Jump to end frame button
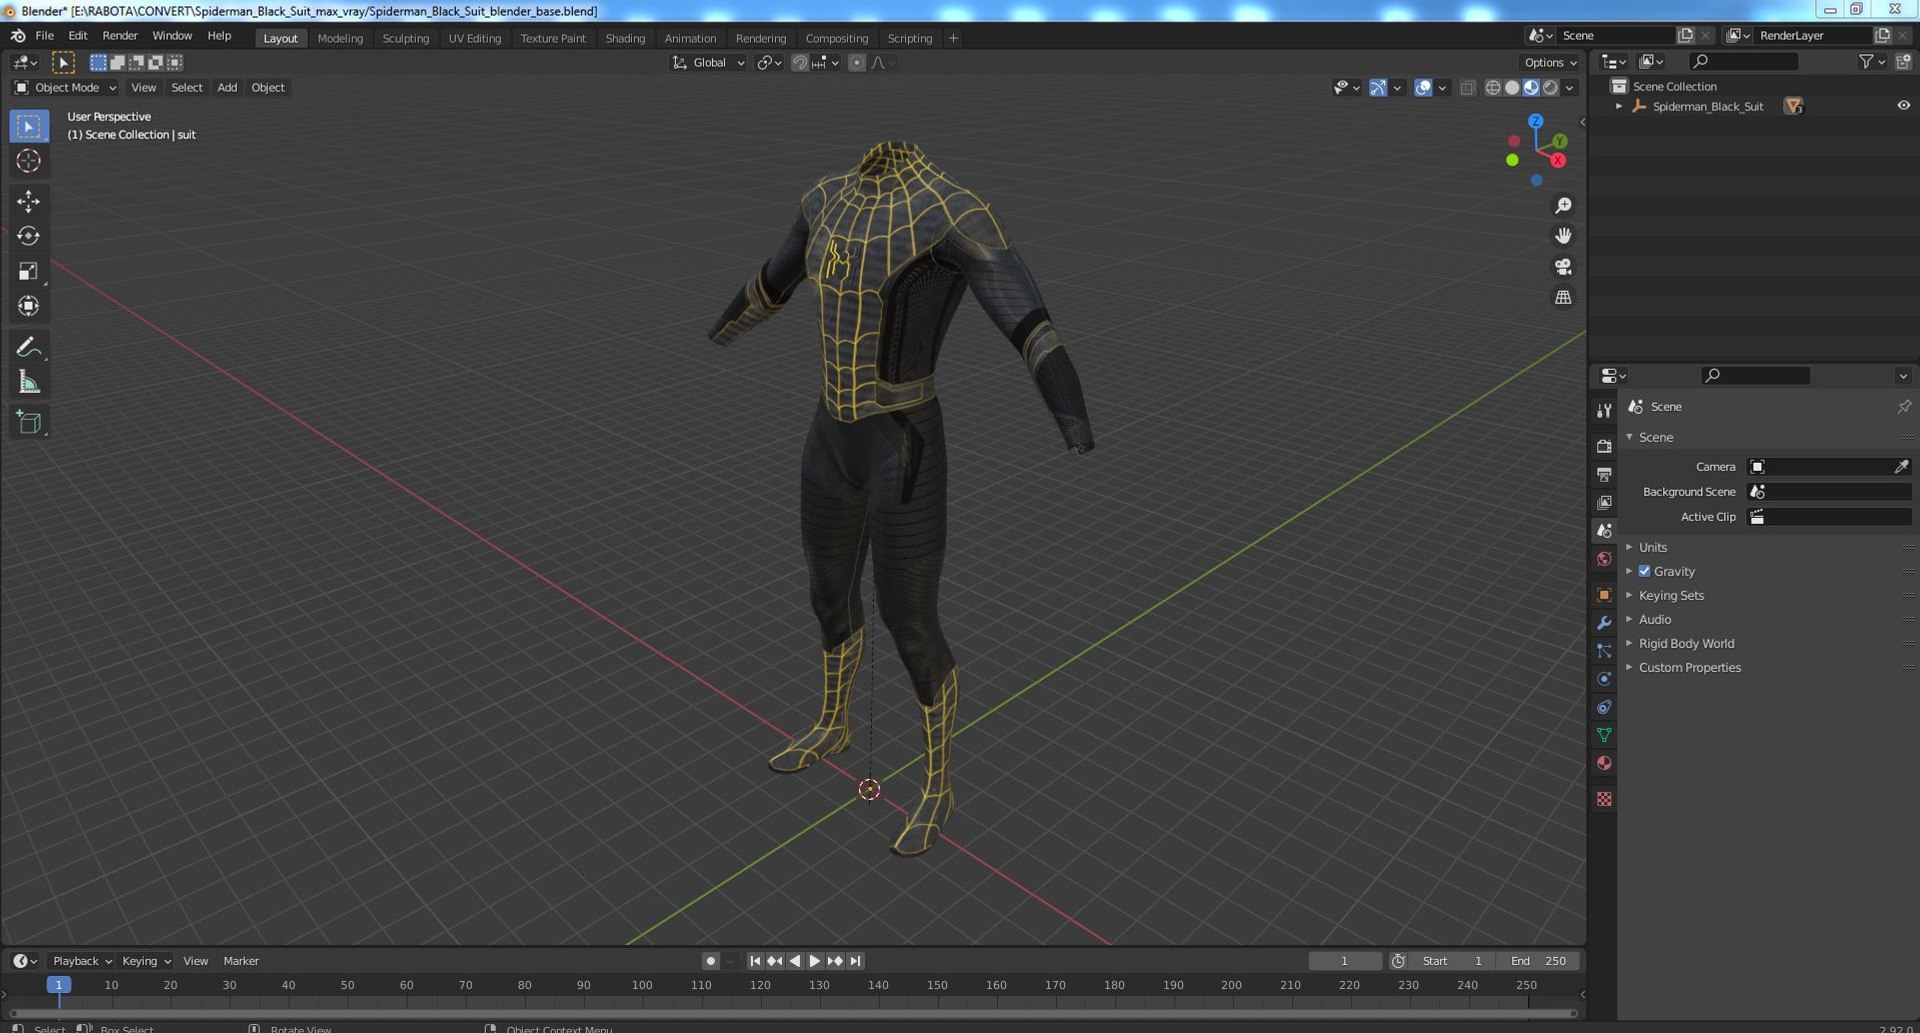Viewport: 1920px width, 1033px height. (855, 961)
